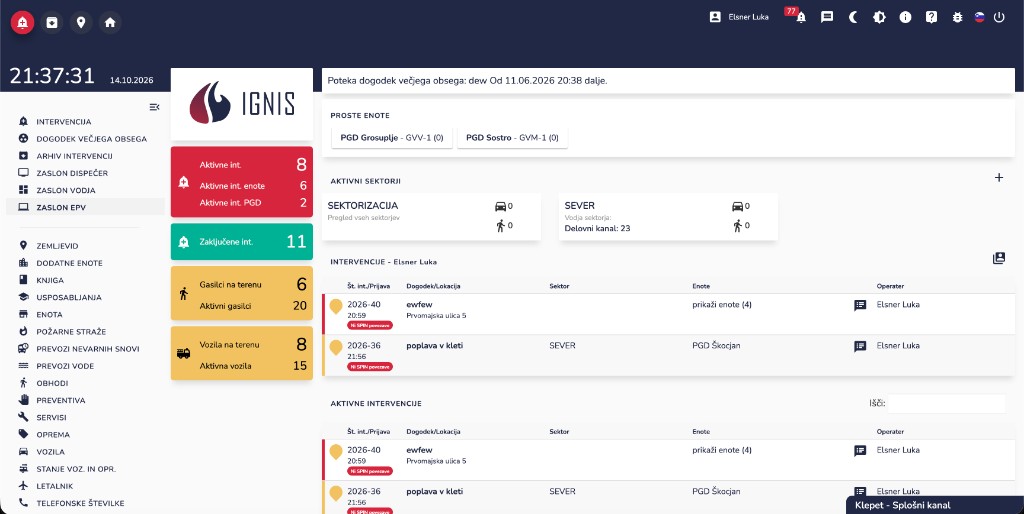Select free unit PGD Grosuplje GVV-1
The image size is (1024, 514).
click(x=392, y=138)
